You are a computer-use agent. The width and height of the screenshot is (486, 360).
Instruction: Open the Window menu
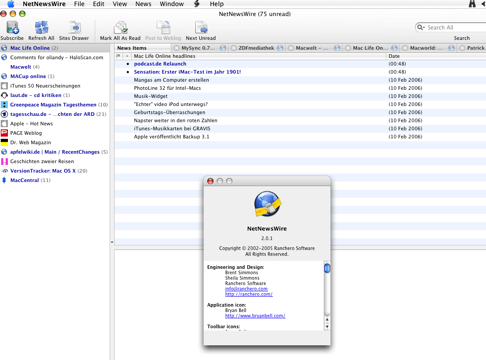pos(172,4)
